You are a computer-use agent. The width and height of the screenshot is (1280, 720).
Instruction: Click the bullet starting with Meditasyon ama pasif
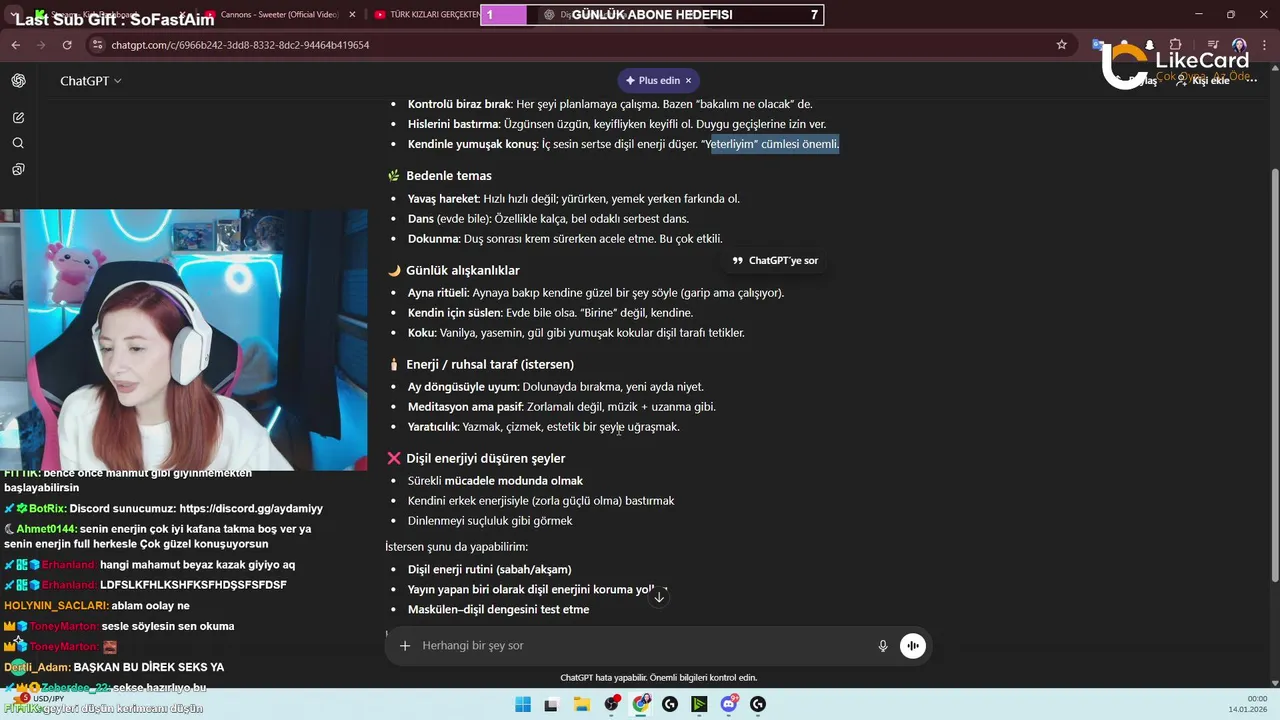point(562,407)
